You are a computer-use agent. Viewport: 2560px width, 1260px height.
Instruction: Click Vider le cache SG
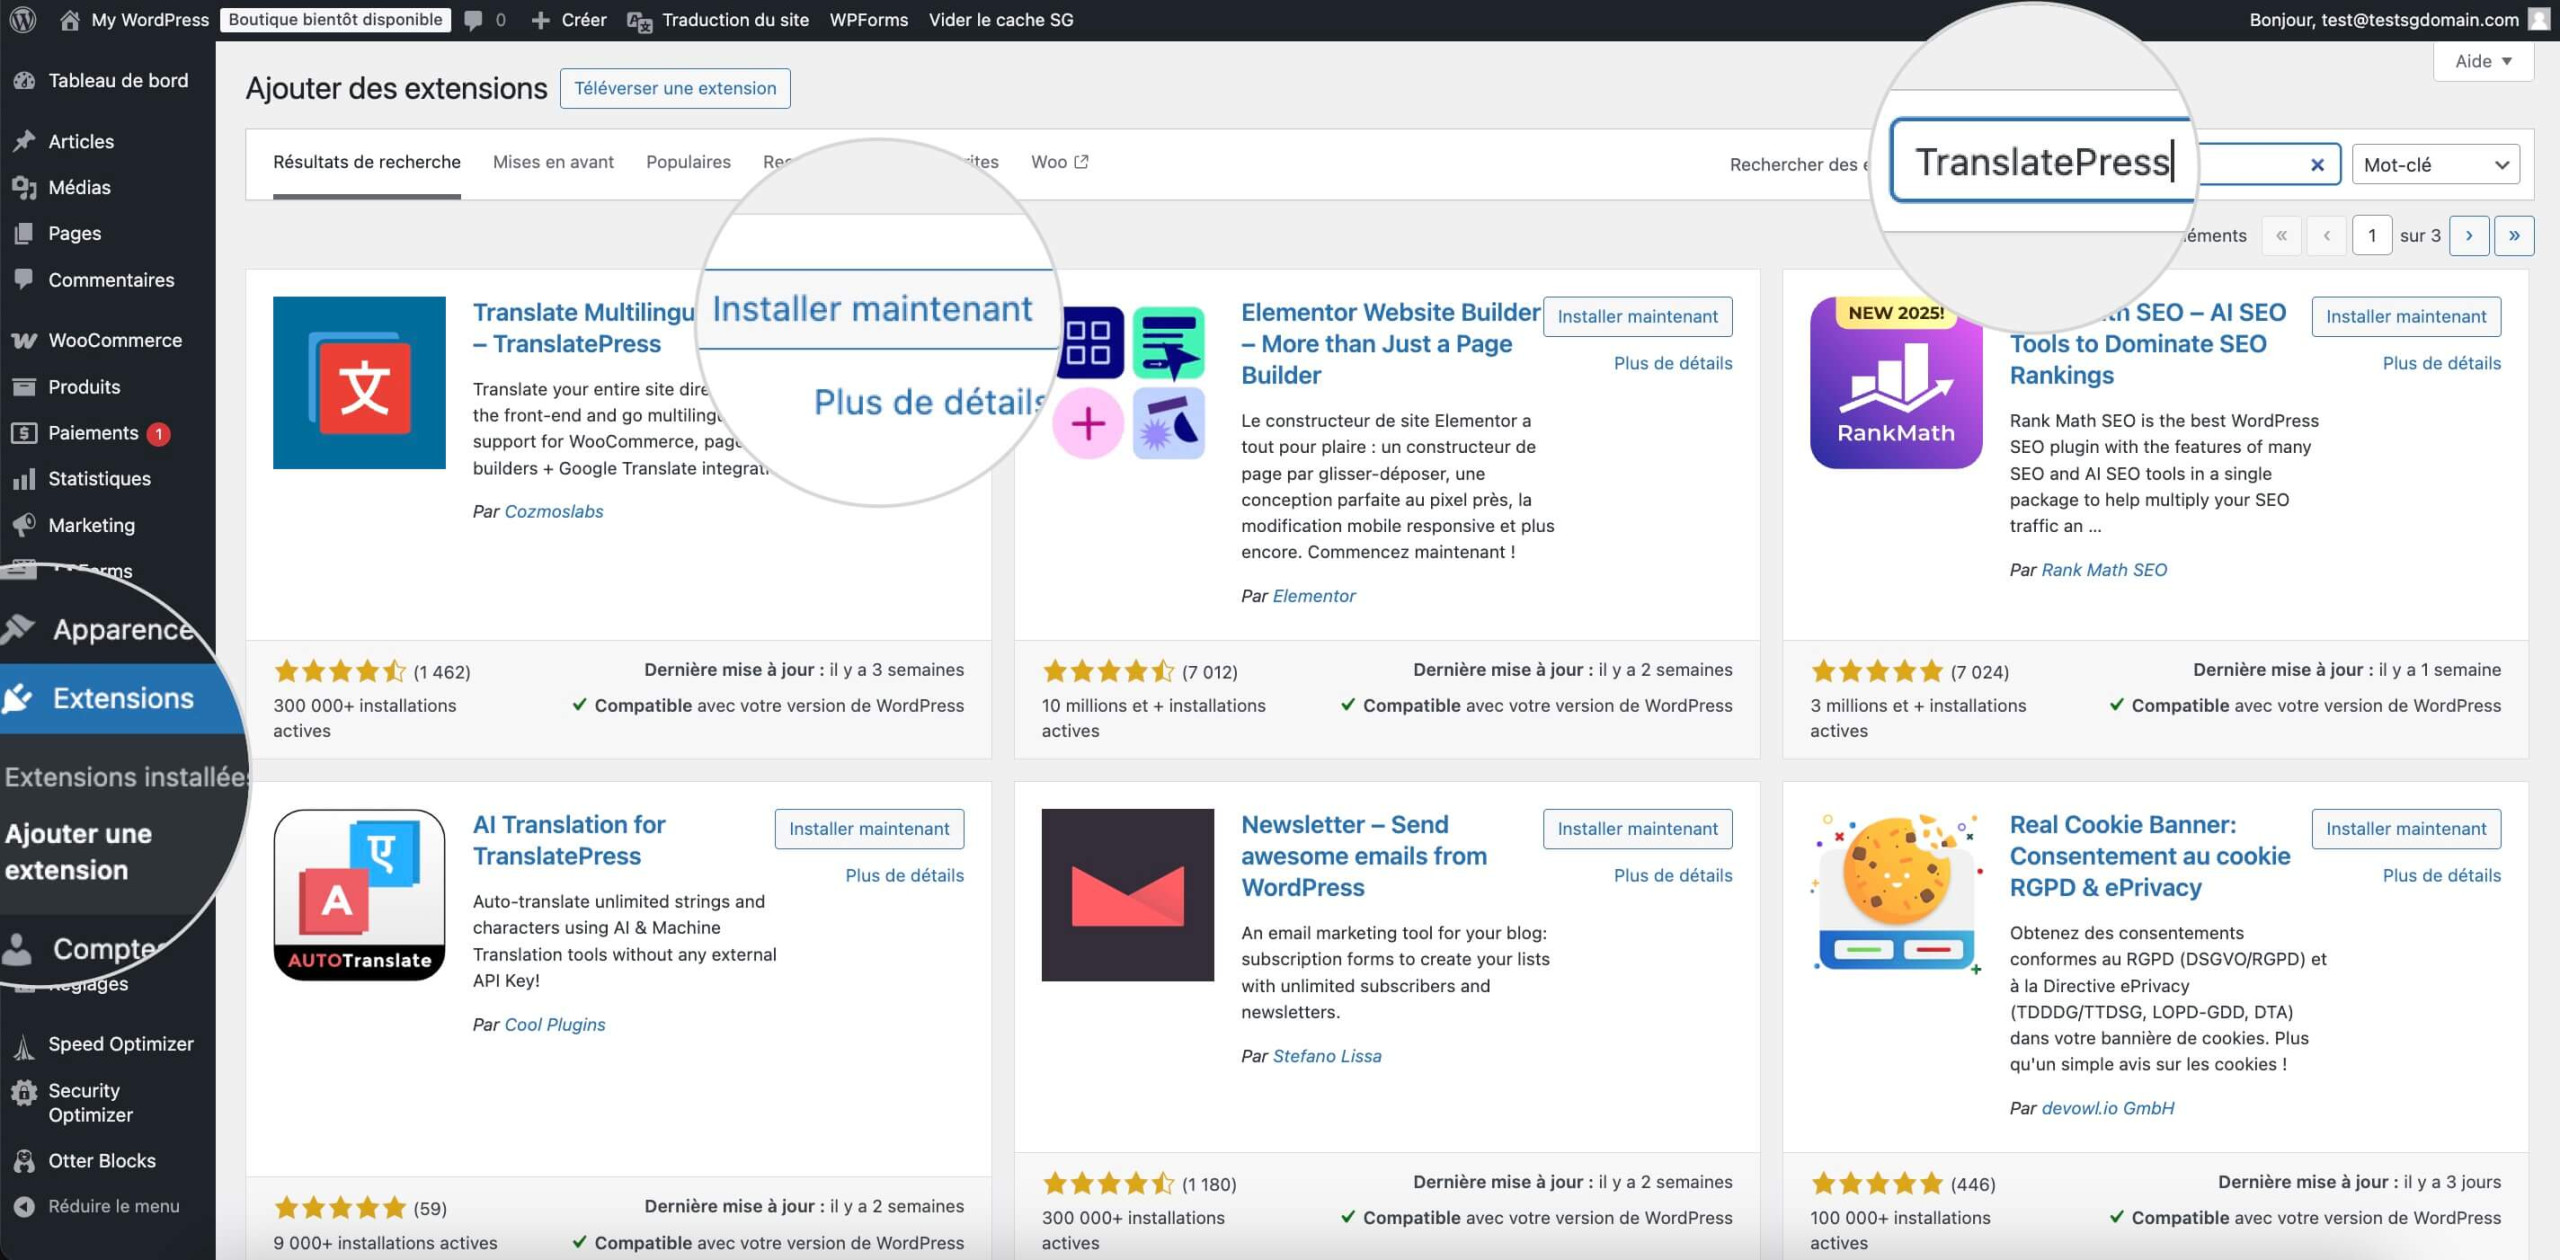click(x=1000, y=20)
